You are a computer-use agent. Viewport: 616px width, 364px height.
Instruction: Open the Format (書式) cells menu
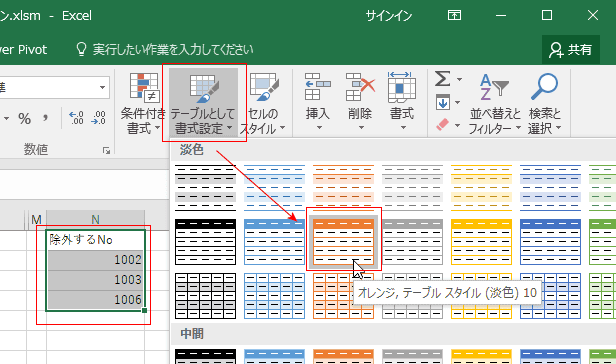coord(402,103)
